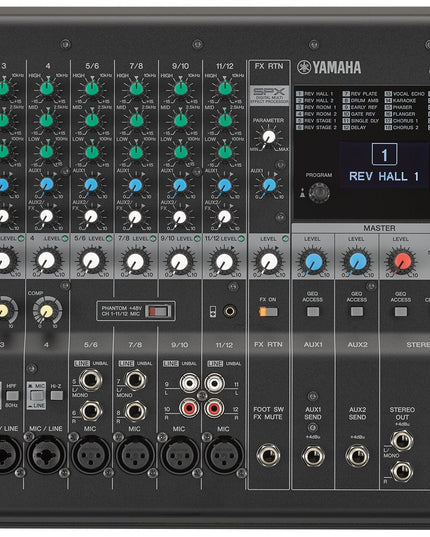Viewport: 430px width, 537px height.
Task: Click the SPX digital effect logo
Action: click(269, 95)
